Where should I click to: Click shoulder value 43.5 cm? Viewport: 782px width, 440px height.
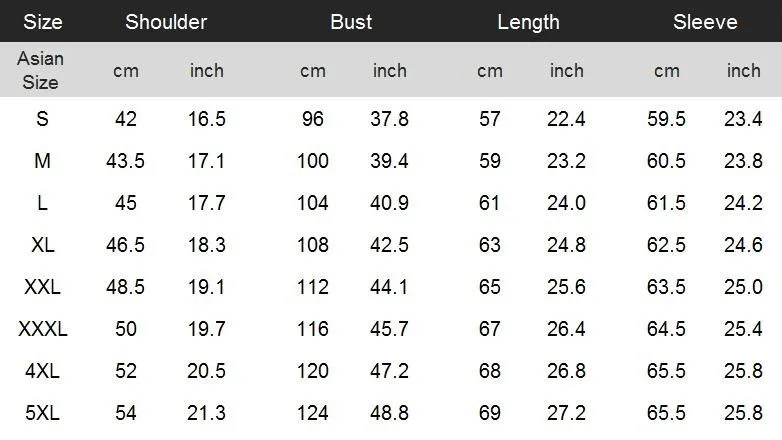coord(125,161)
